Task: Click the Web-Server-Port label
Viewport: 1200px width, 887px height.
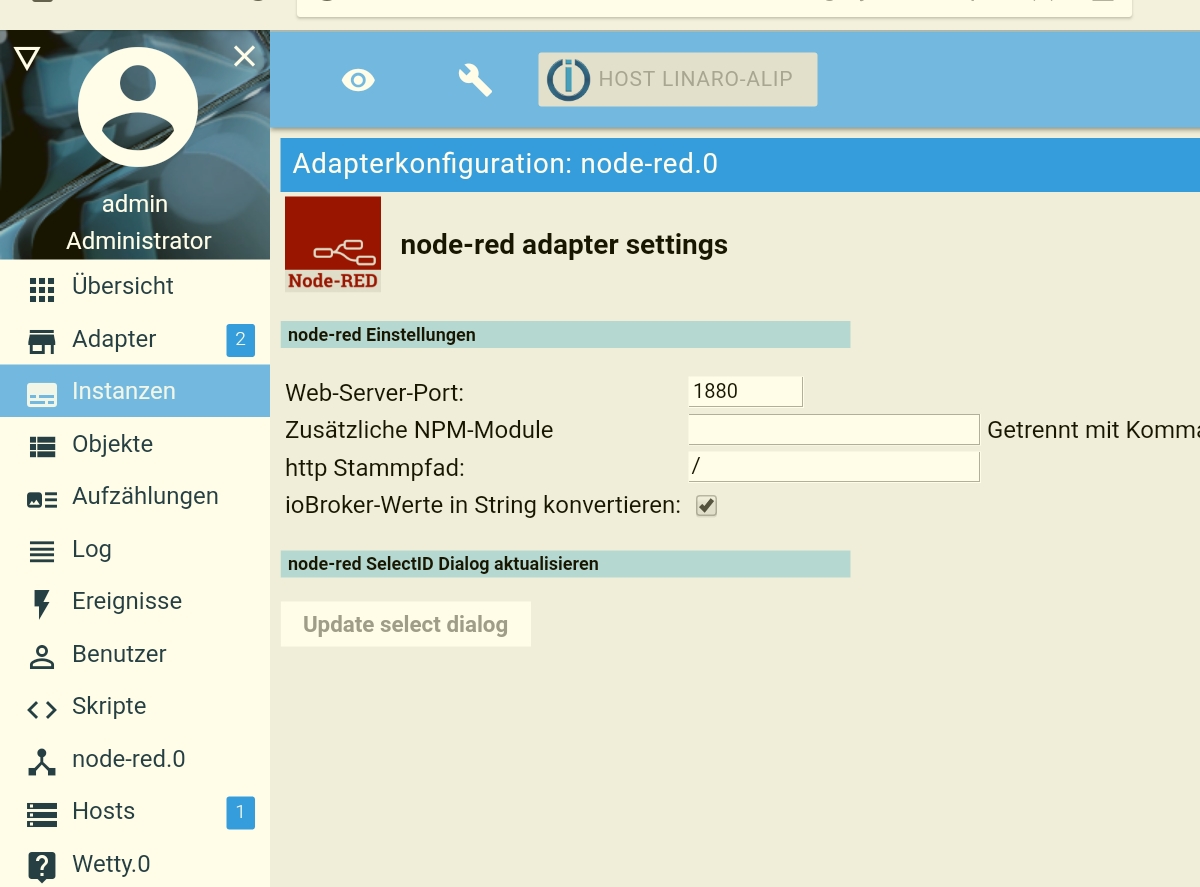Action: coord(375,392)
